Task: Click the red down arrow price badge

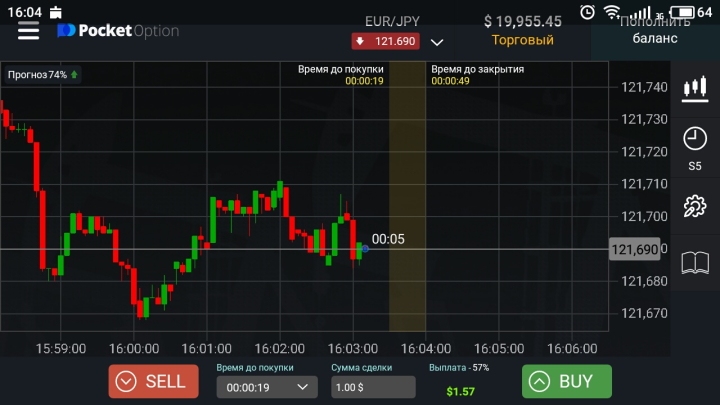Action: tap(384, 41)
